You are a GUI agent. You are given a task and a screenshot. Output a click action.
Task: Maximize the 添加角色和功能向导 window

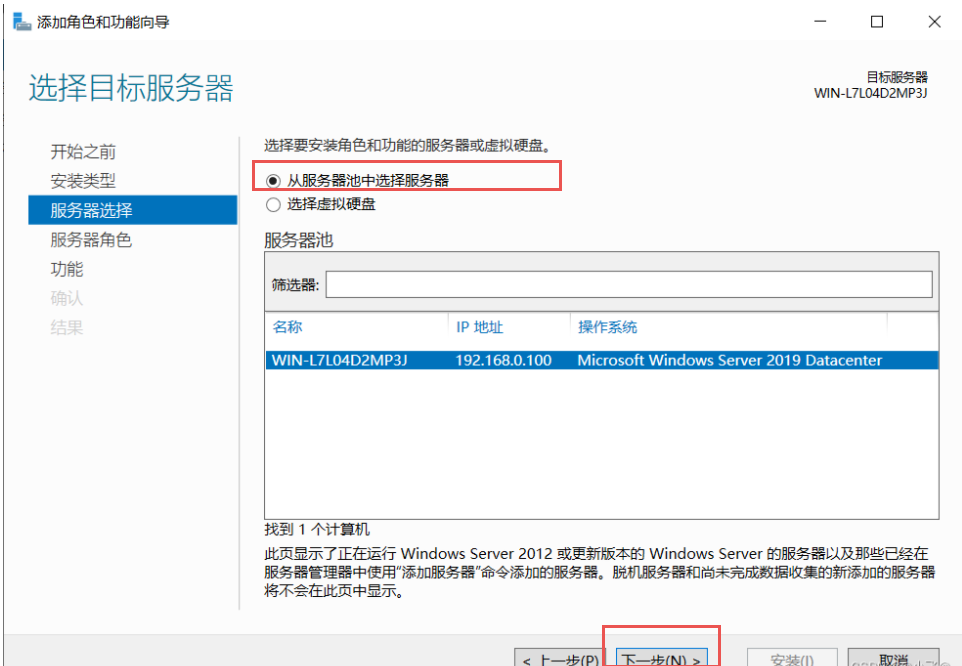tap(877, 21)
